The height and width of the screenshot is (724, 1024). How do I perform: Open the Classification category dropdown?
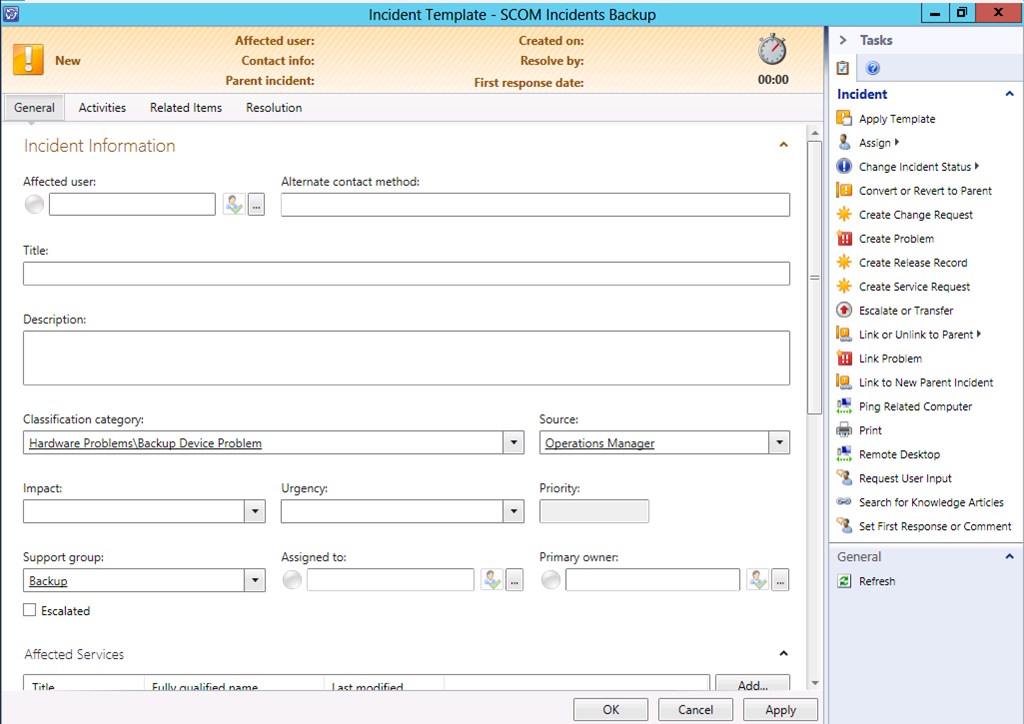[513, 443]
